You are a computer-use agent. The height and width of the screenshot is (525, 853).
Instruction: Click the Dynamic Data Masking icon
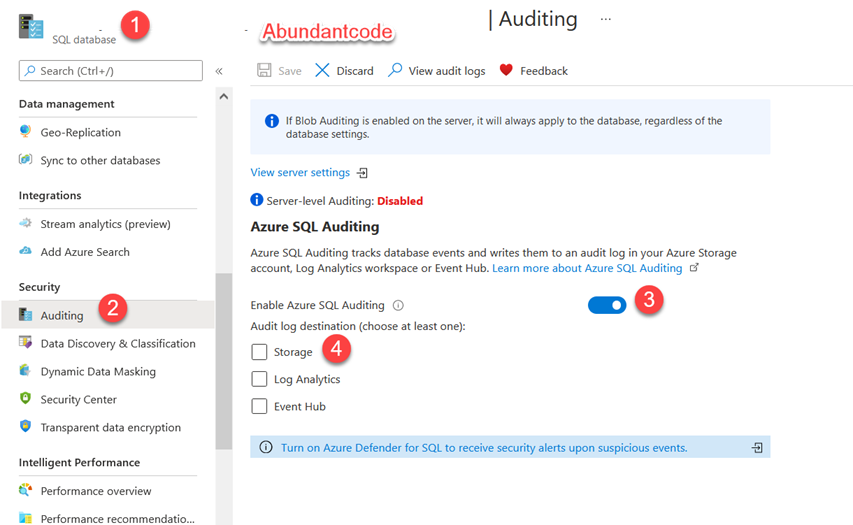click(25, 370)
